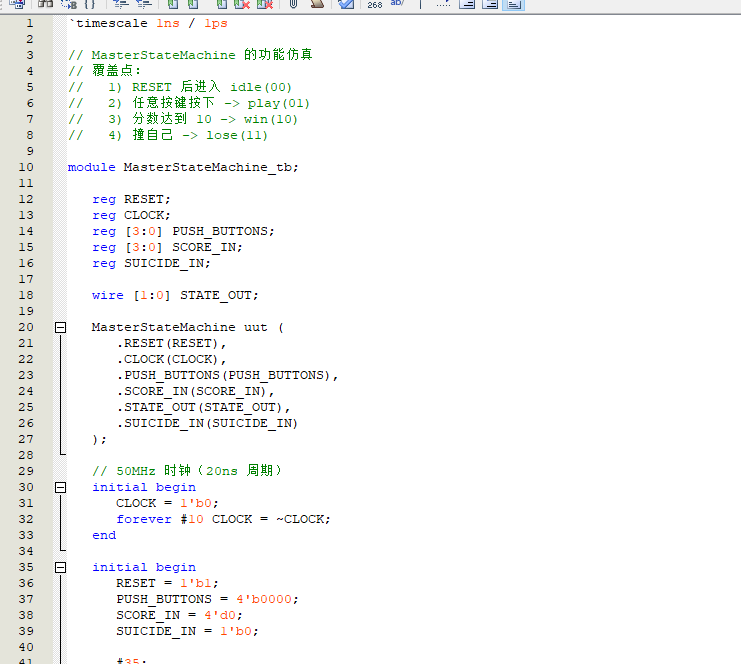The height and width of the screenshot is (664, 741).
Task: Select line number 10 in the gutter
Action: (26, 167)
